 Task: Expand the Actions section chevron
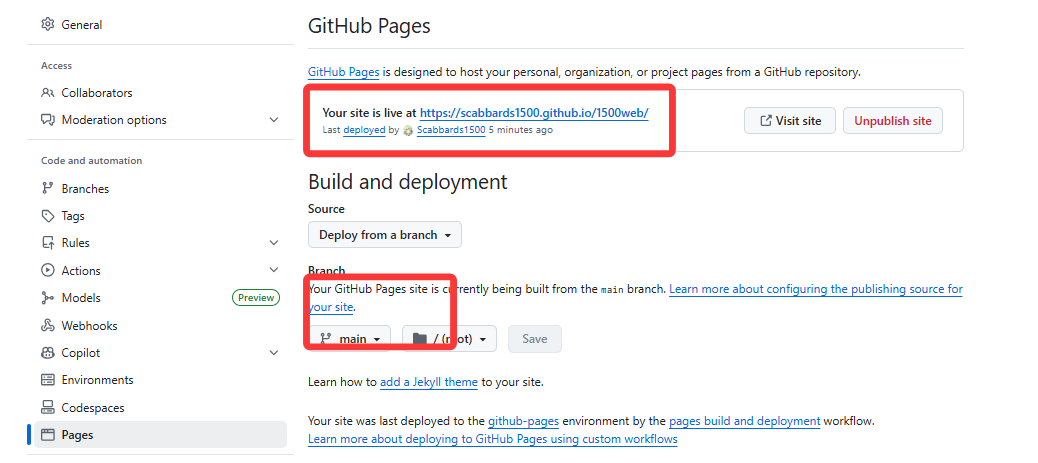pyautogui.click(x=274, y=270)
